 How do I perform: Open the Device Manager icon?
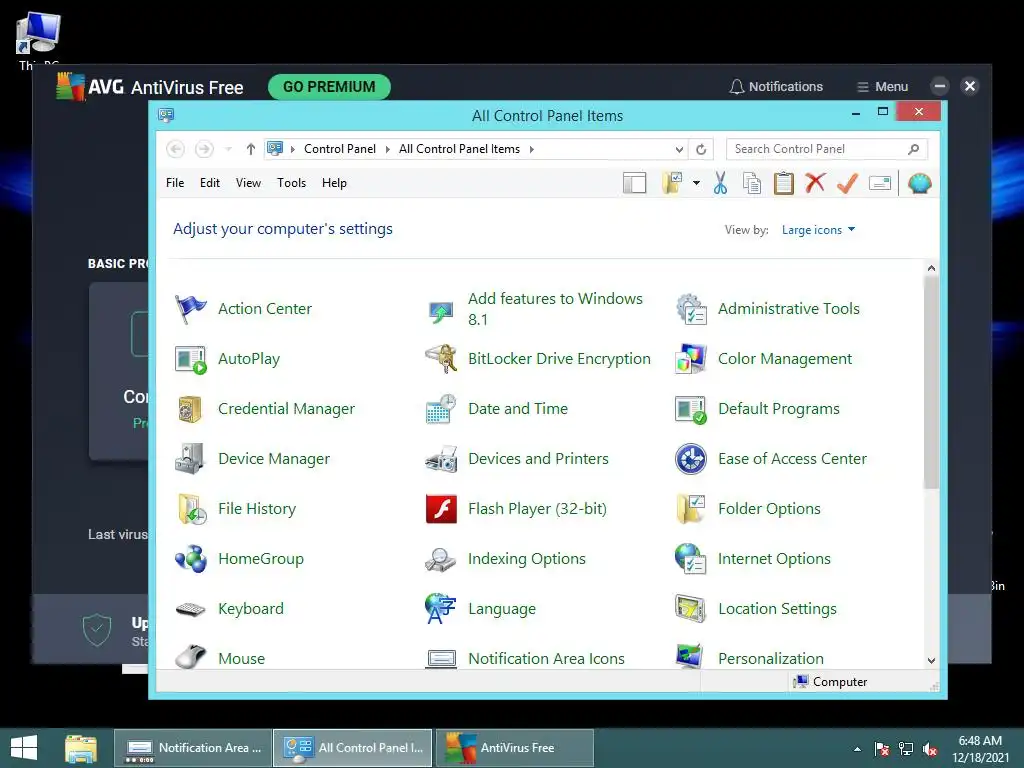190,459
